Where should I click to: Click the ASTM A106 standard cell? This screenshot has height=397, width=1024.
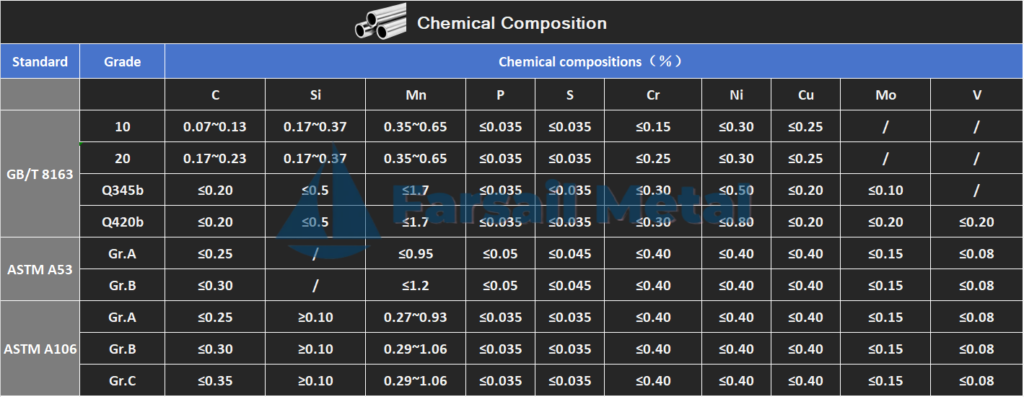(x=40, y=349)
